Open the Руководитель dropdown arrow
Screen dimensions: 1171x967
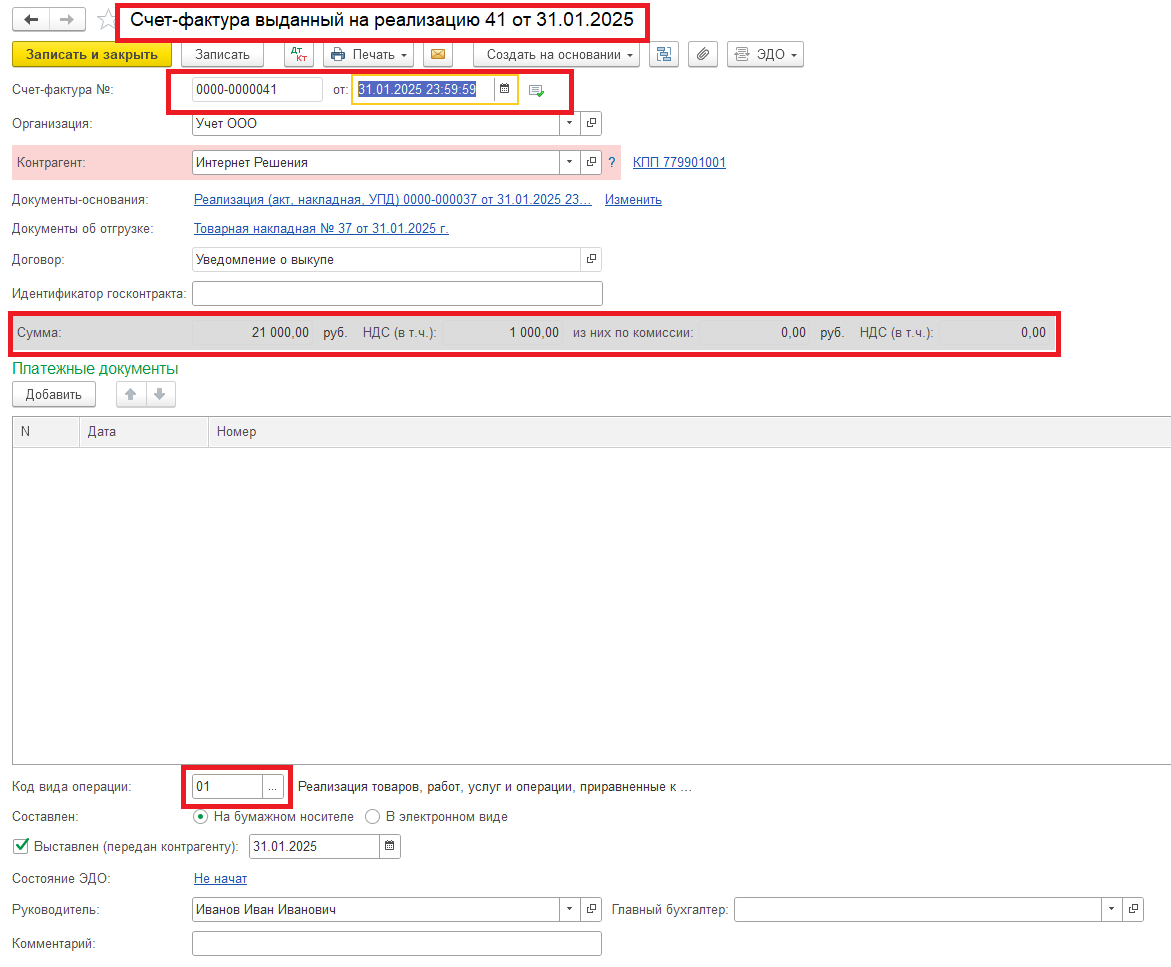click(x=569, y=910)
